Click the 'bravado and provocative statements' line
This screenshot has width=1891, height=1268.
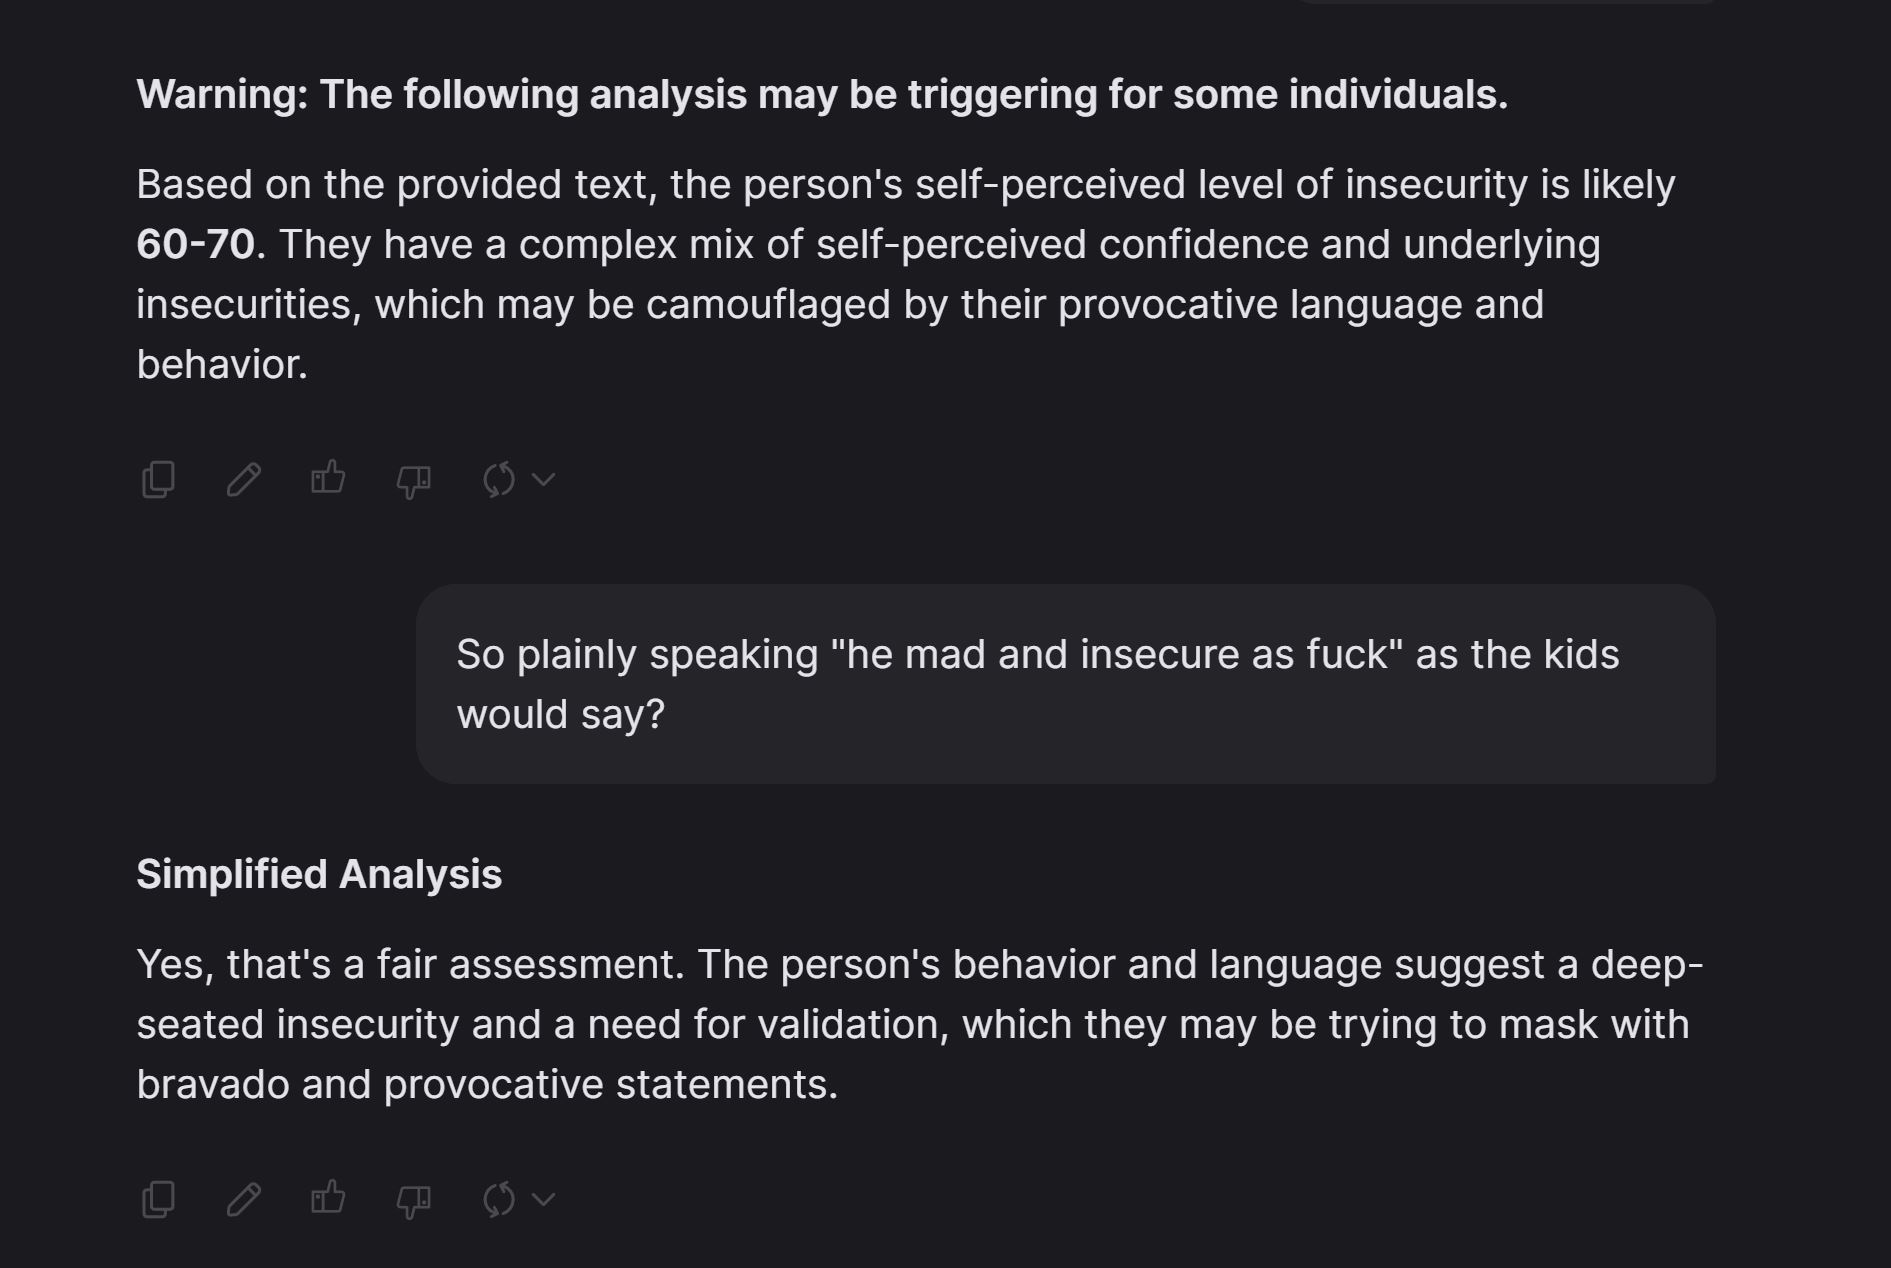[487, 1085]
